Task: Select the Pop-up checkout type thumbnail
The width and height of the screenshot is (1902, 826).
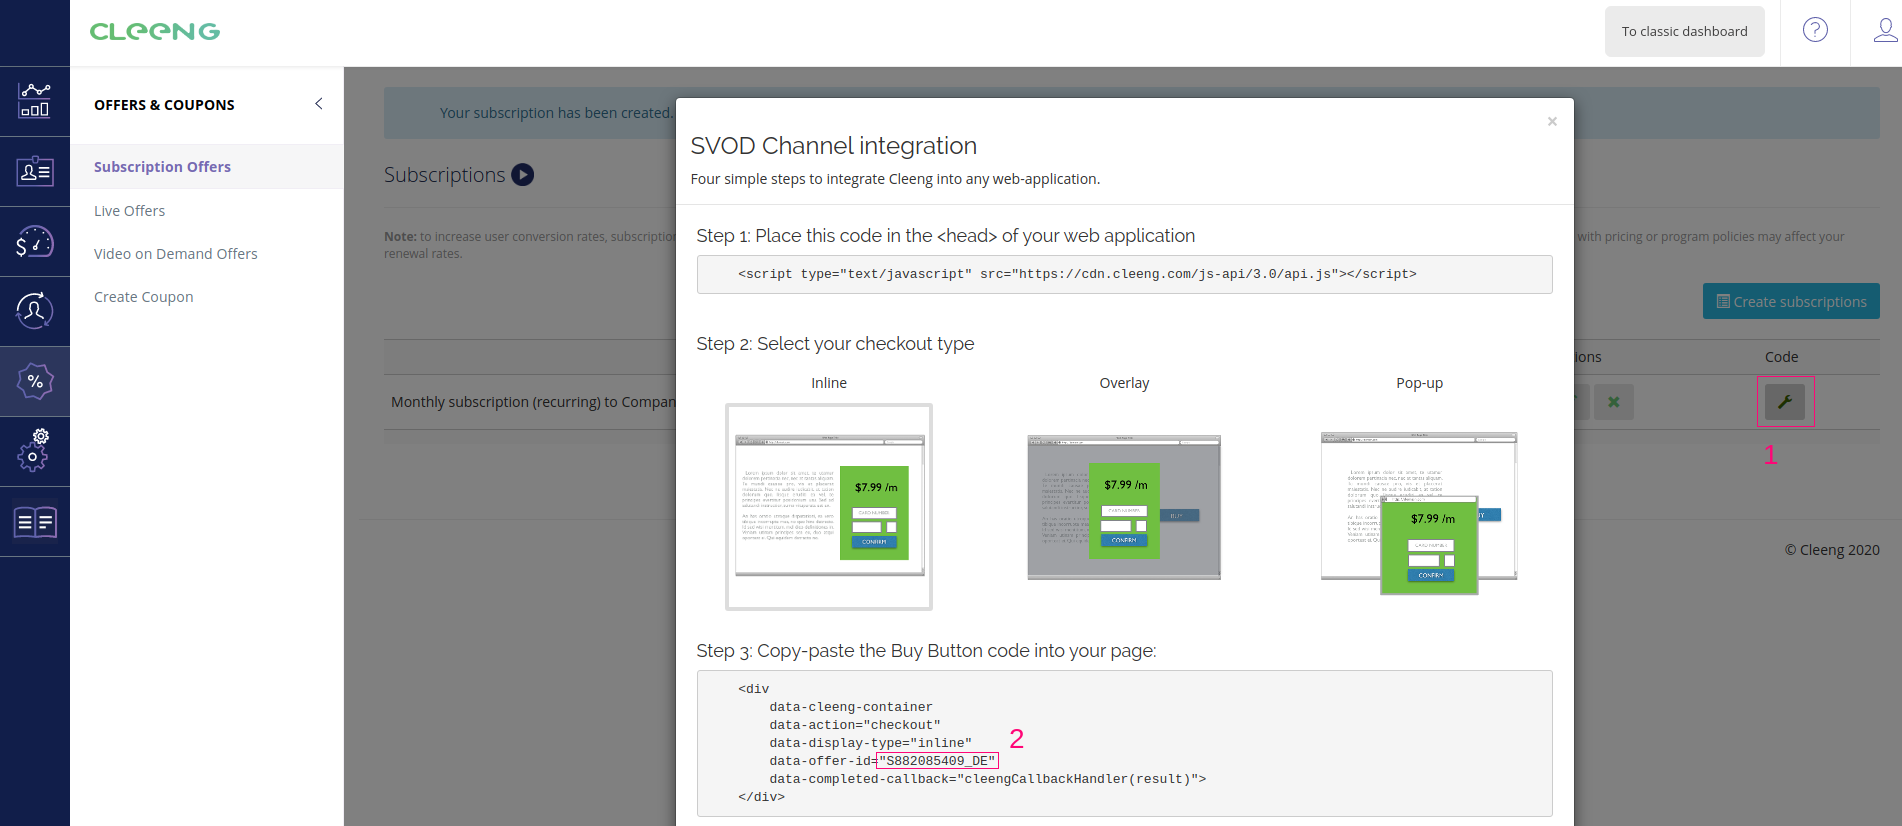Action: [x=1419, y=513]
